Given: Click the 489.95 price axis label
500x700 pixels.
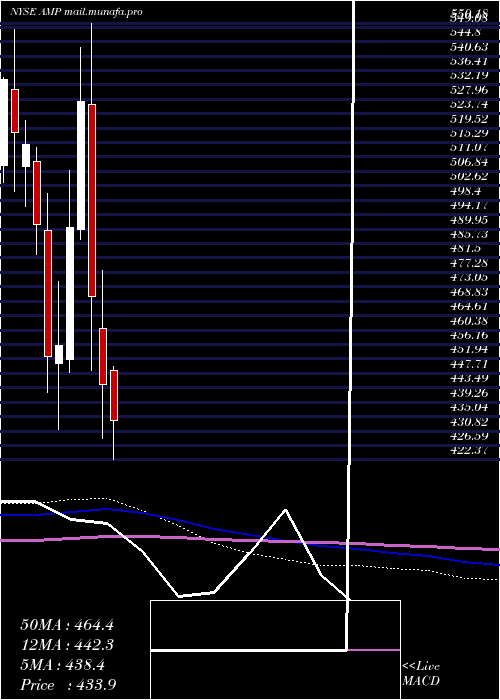Looking at the screenshot, I should click(x=469, y=220).
